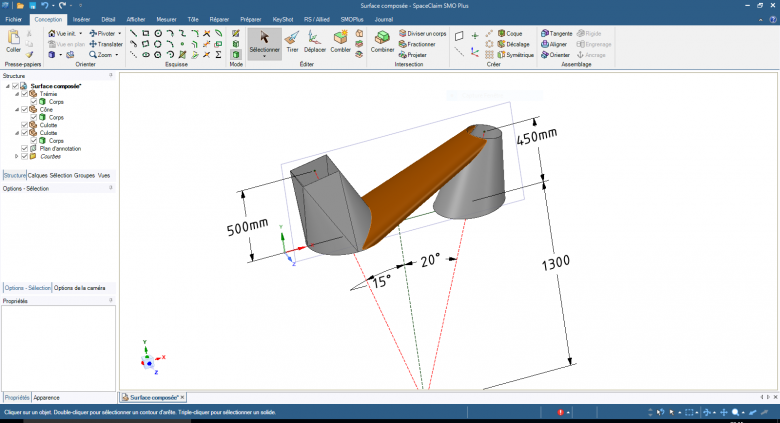Click the Diviser un corps tool
This screenshot has width=780, height=423.
click(x=423, y=33)
